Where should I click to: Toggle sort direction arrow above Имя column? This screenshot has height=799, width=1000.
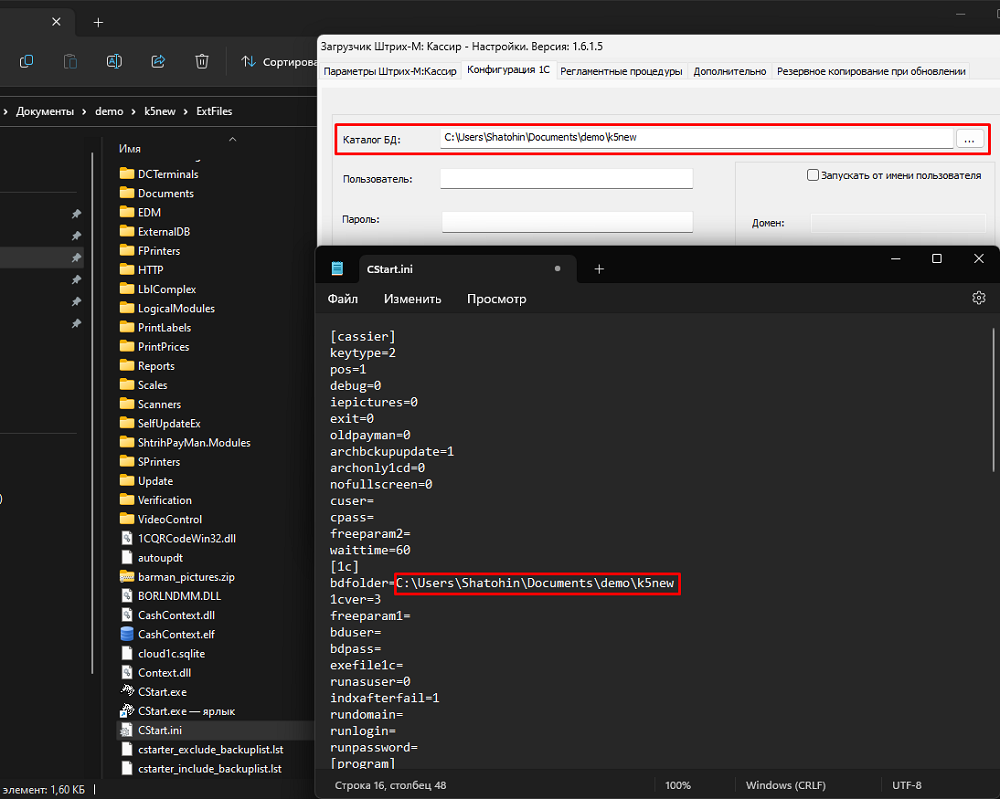pyautogui.click(x=233, y=139)
